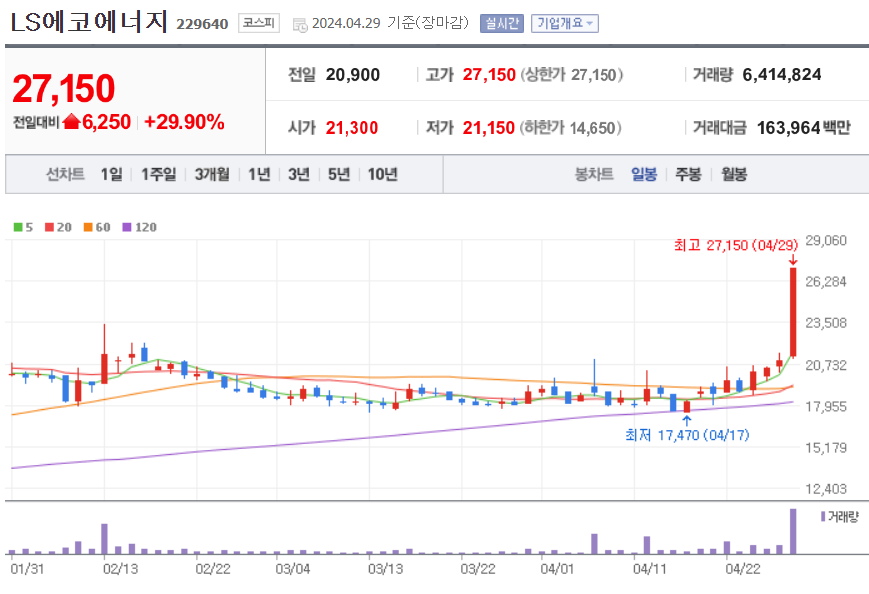Viewport: 869px width, 594px height.
Task: Switch to the 주봉 weekly candle chart
Action: pos(688,175)
